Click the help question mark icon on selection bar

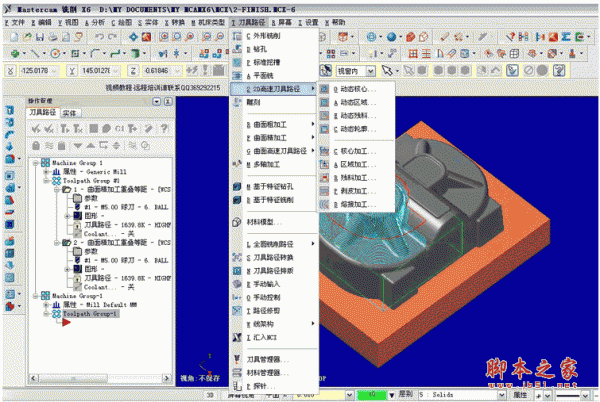click(559, 70)
